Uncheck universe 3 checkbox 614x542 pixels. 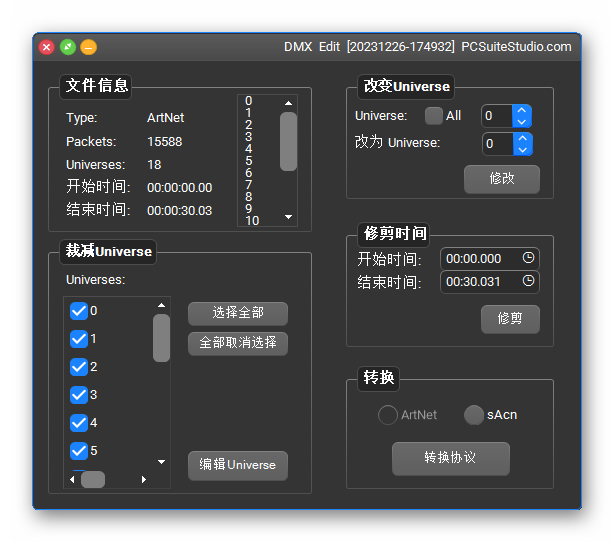[x=79, y=395]
